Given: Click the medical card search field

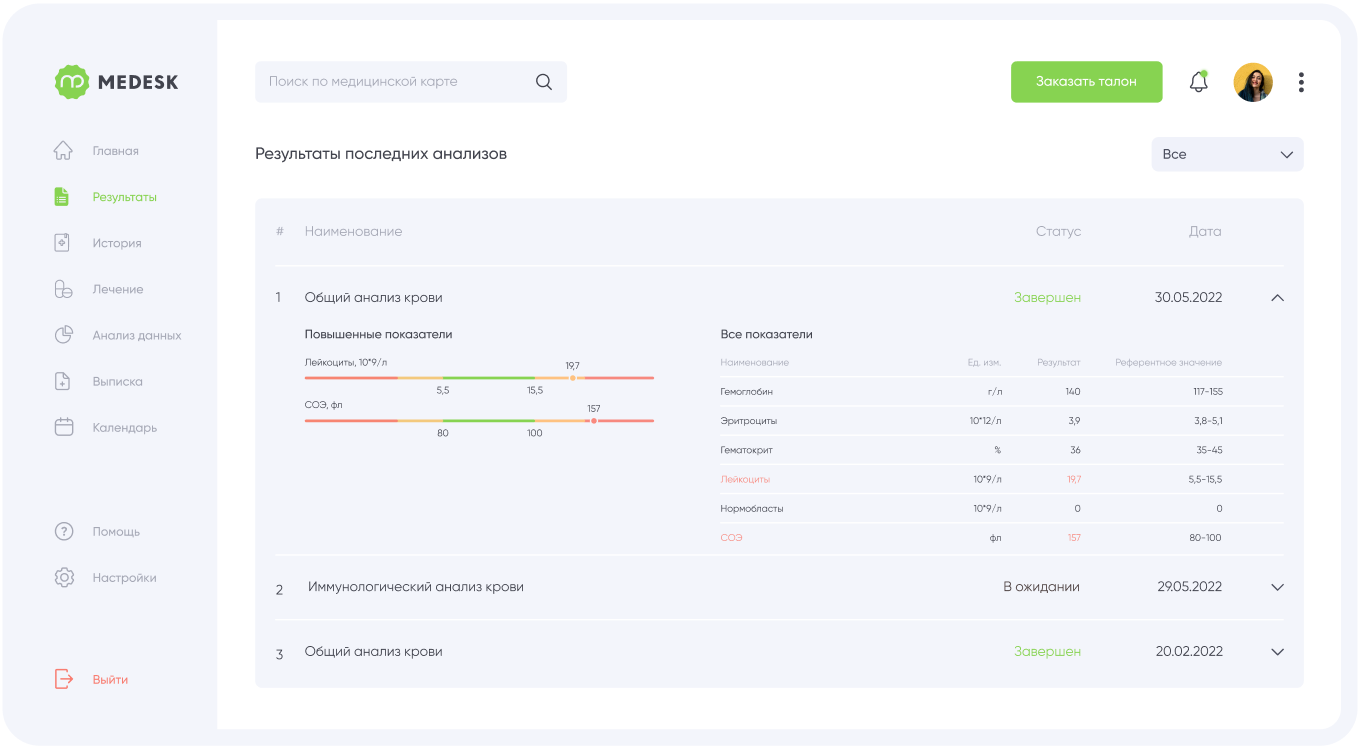Looking at the screenshot, I should [411, 82].
